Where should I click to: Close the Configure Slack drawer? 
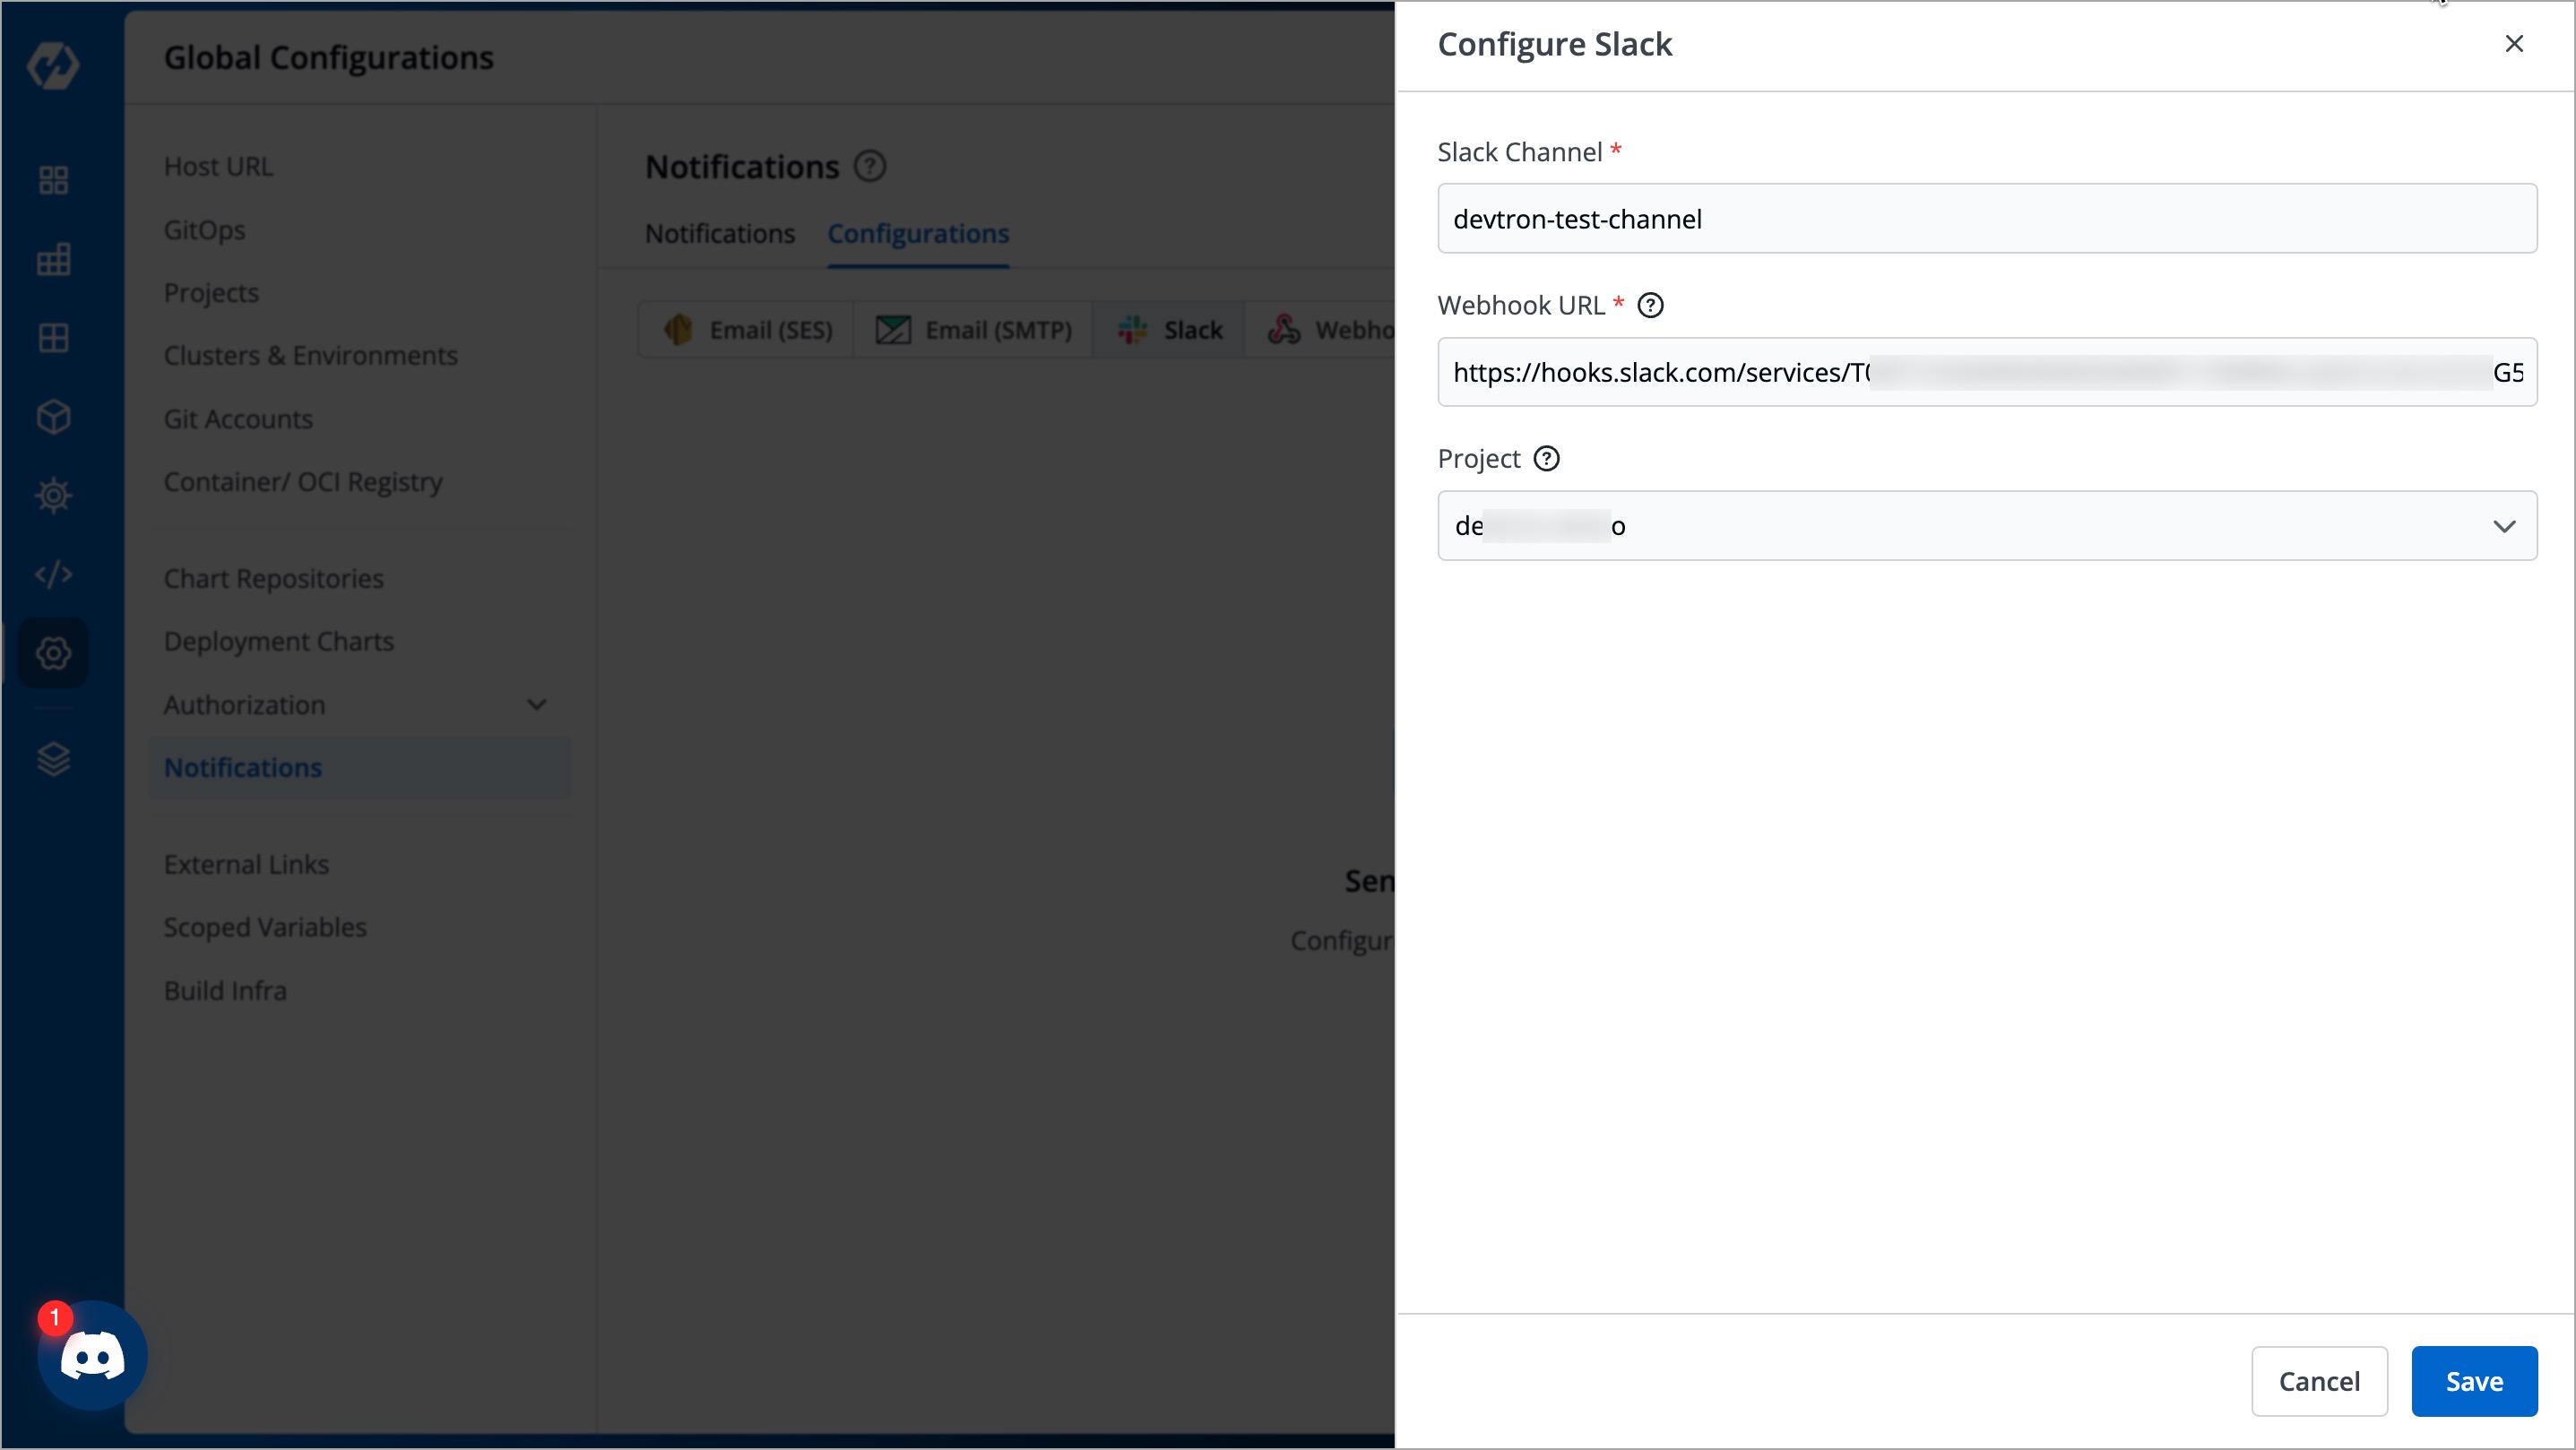[x=2514, y=43]
